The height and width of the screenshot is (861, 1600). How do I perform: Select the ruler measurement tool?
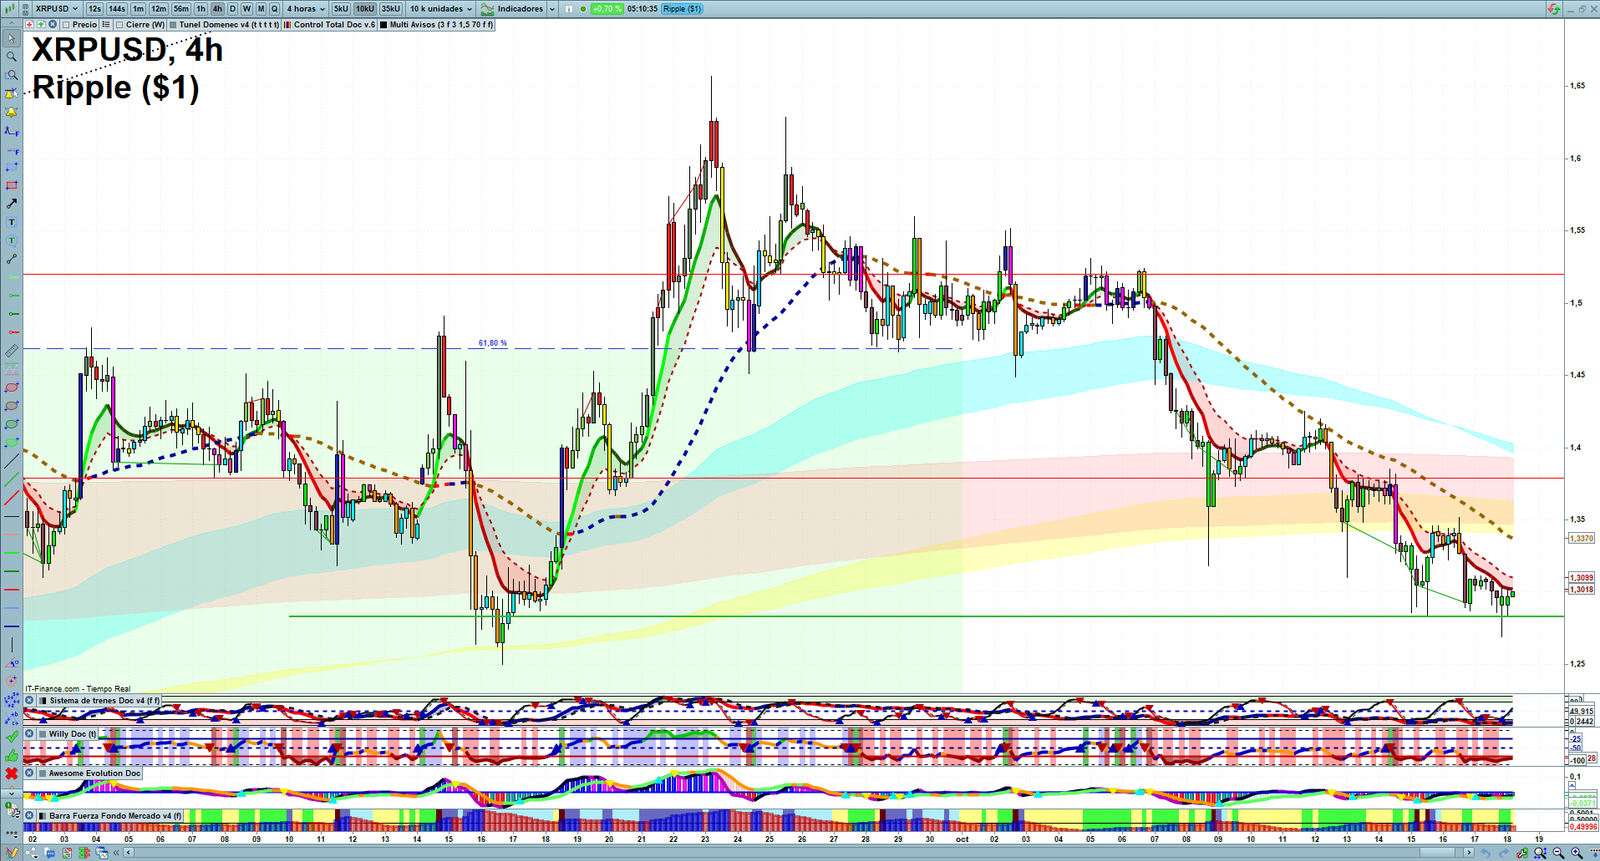coord(11,351)
